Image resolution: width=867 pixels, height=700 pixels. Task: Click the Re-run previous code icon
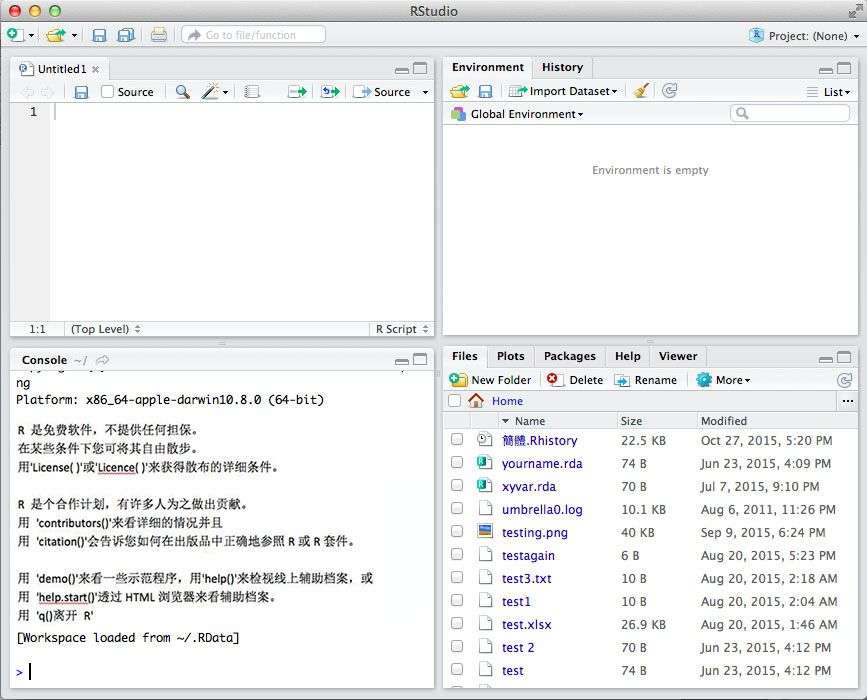tap(331, 92)
